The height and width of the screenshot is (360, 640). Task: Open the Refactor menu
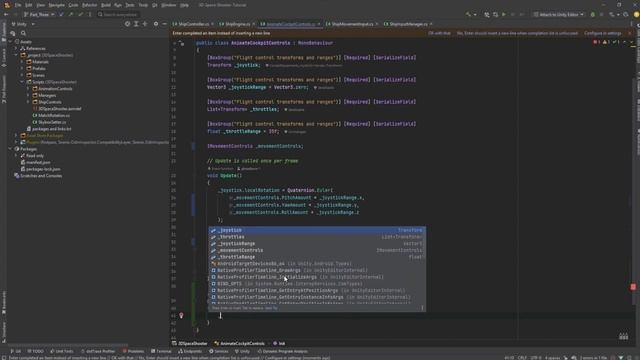click(89, 5)
